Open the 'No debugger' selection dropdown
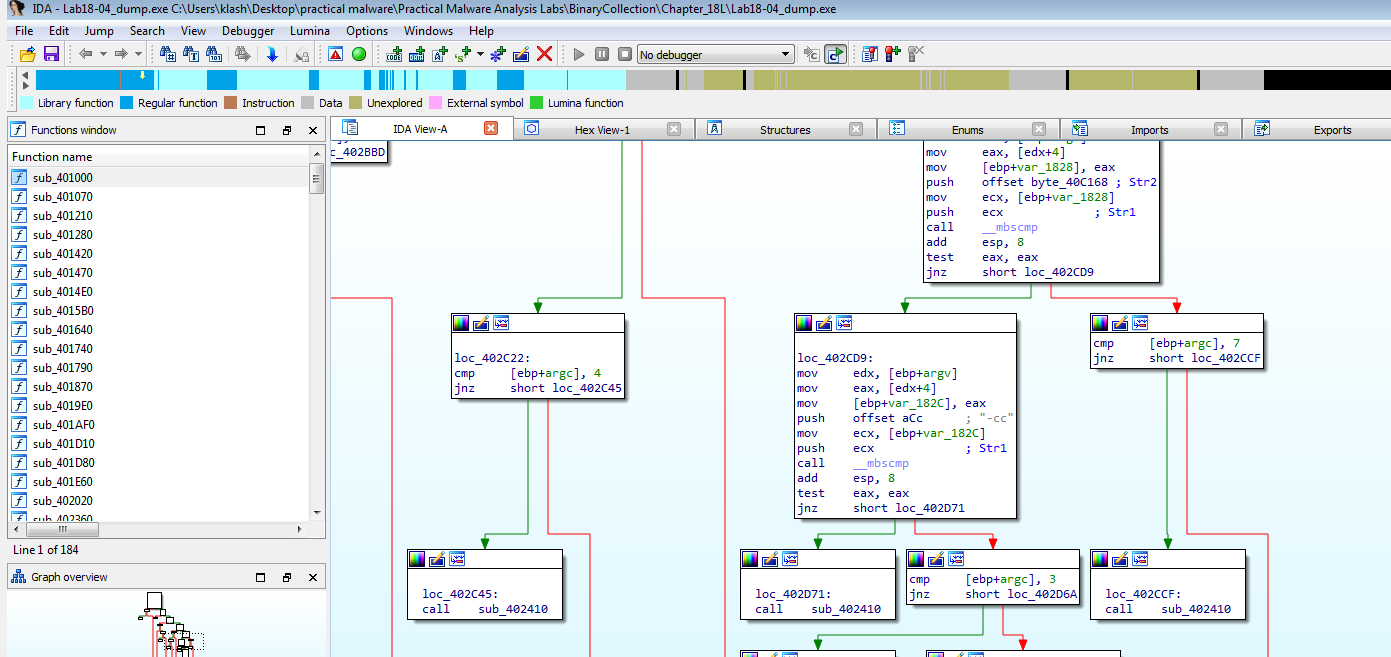This screenshot has height=657, width=1391. point(716,54)
